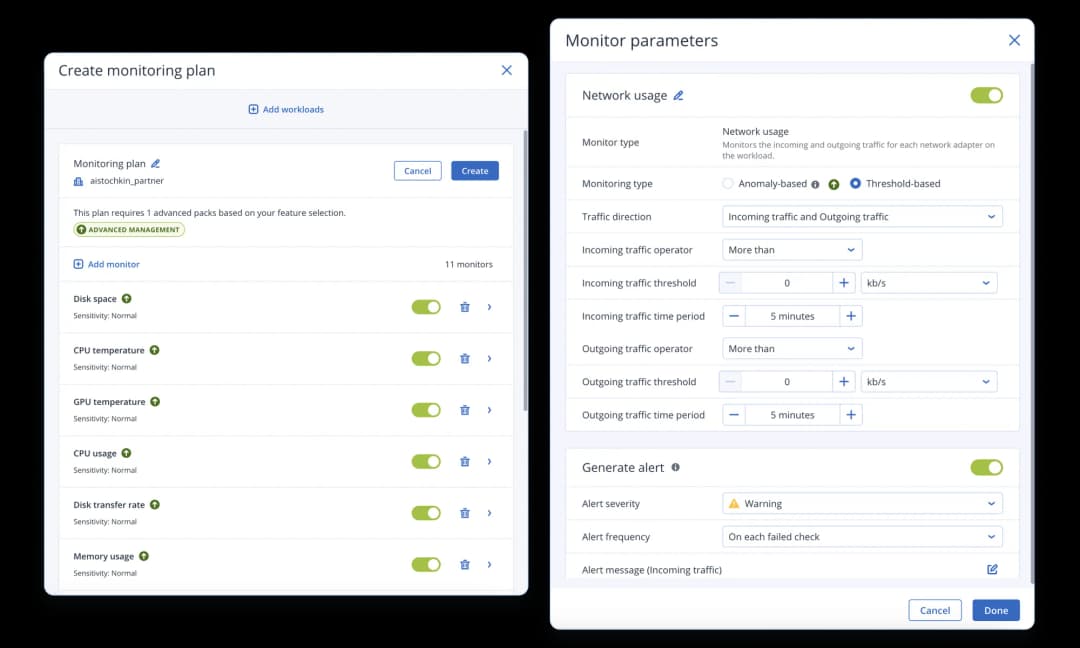The image size is (1080, 648).
Task: Click trash icon for CPU usage monitor
Action: coord(464,462)
